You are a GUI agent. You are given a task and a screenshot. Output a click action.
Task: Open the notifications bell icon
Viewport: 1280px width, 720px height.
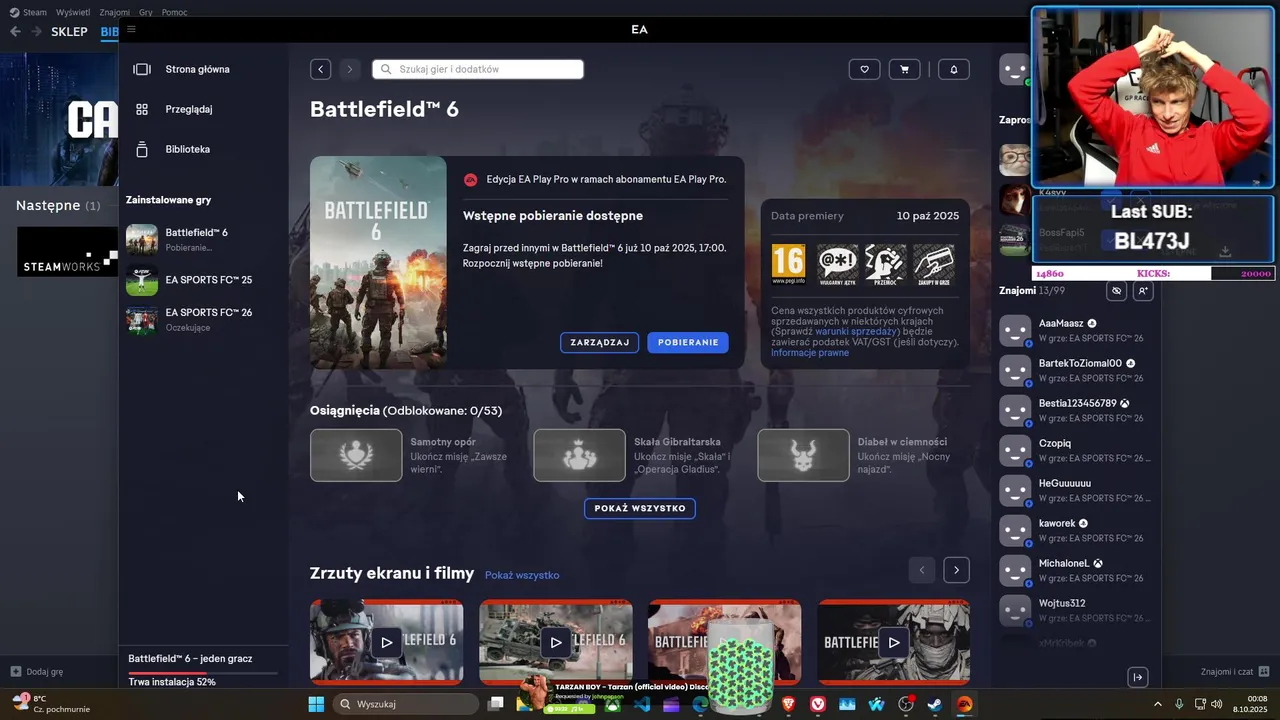pos(953,69)
